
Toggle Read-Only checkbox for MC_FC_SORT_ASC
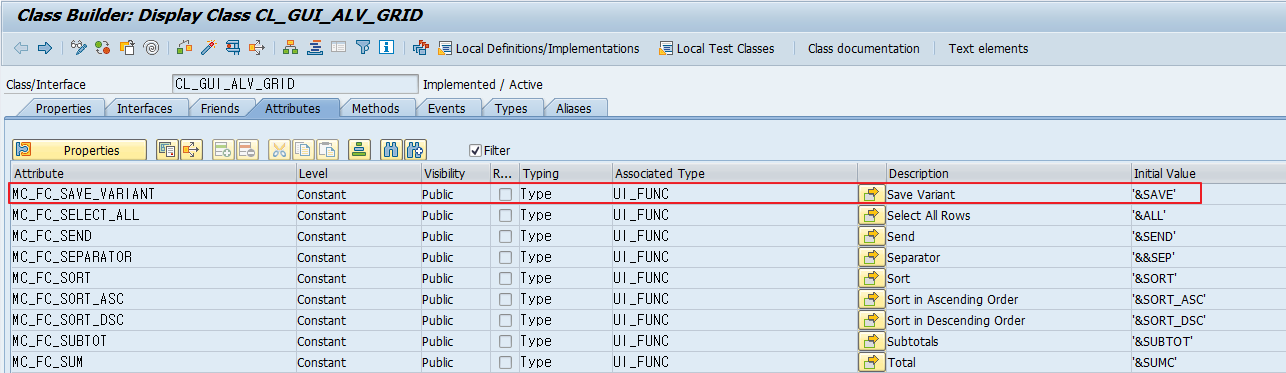(506, 299)
